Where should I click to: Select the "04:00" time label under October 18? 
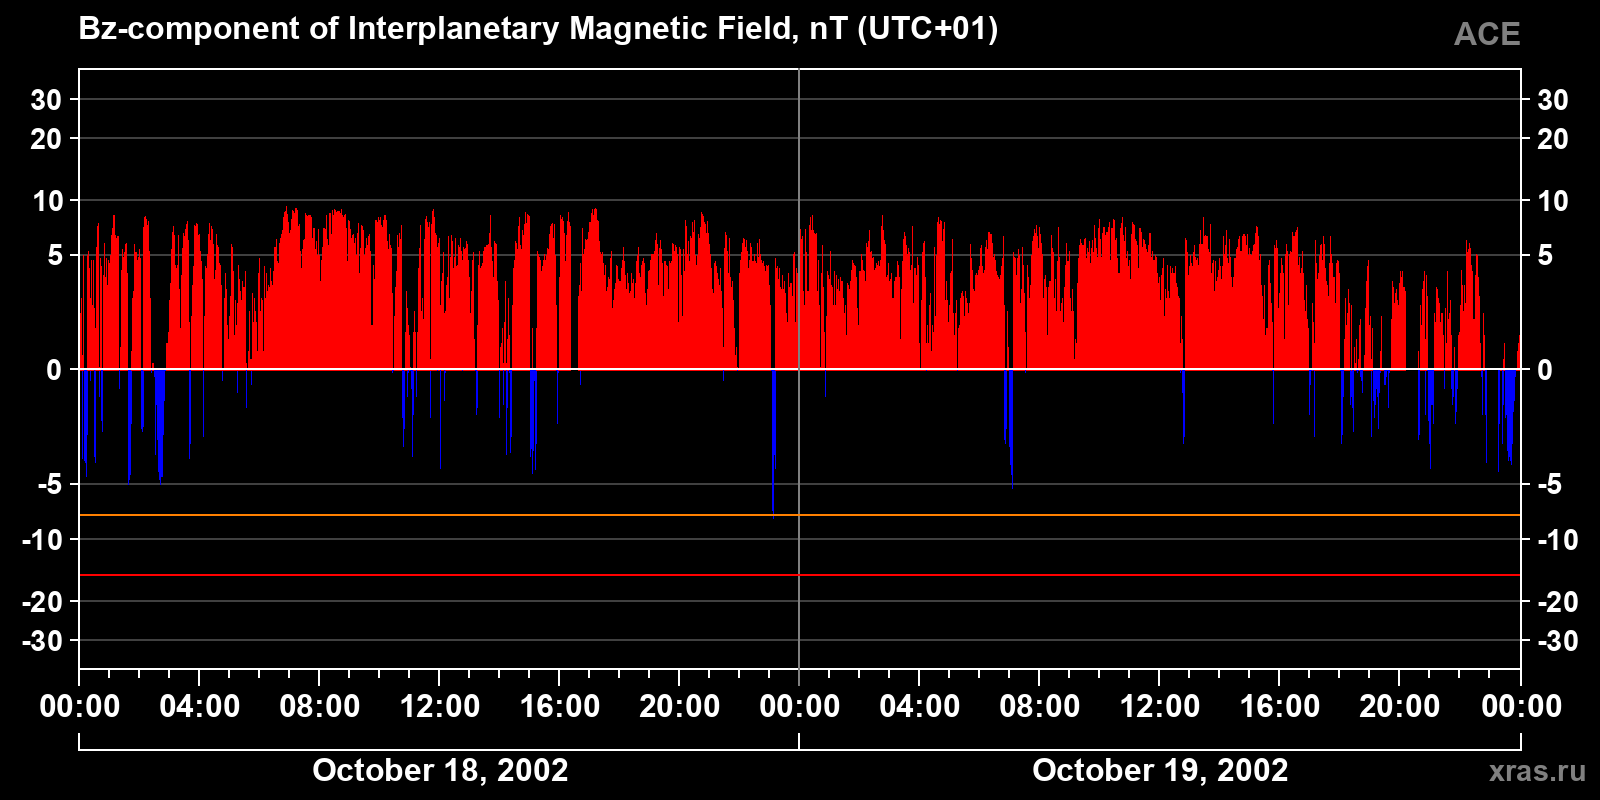(x=200, y=707)
